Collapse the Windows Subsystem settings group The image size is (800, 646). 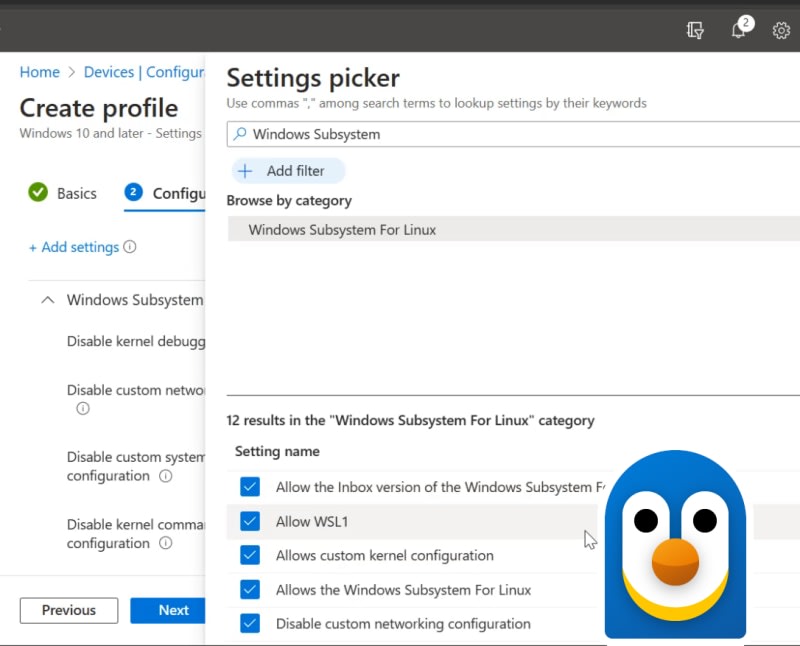click(x=47, y=300)
